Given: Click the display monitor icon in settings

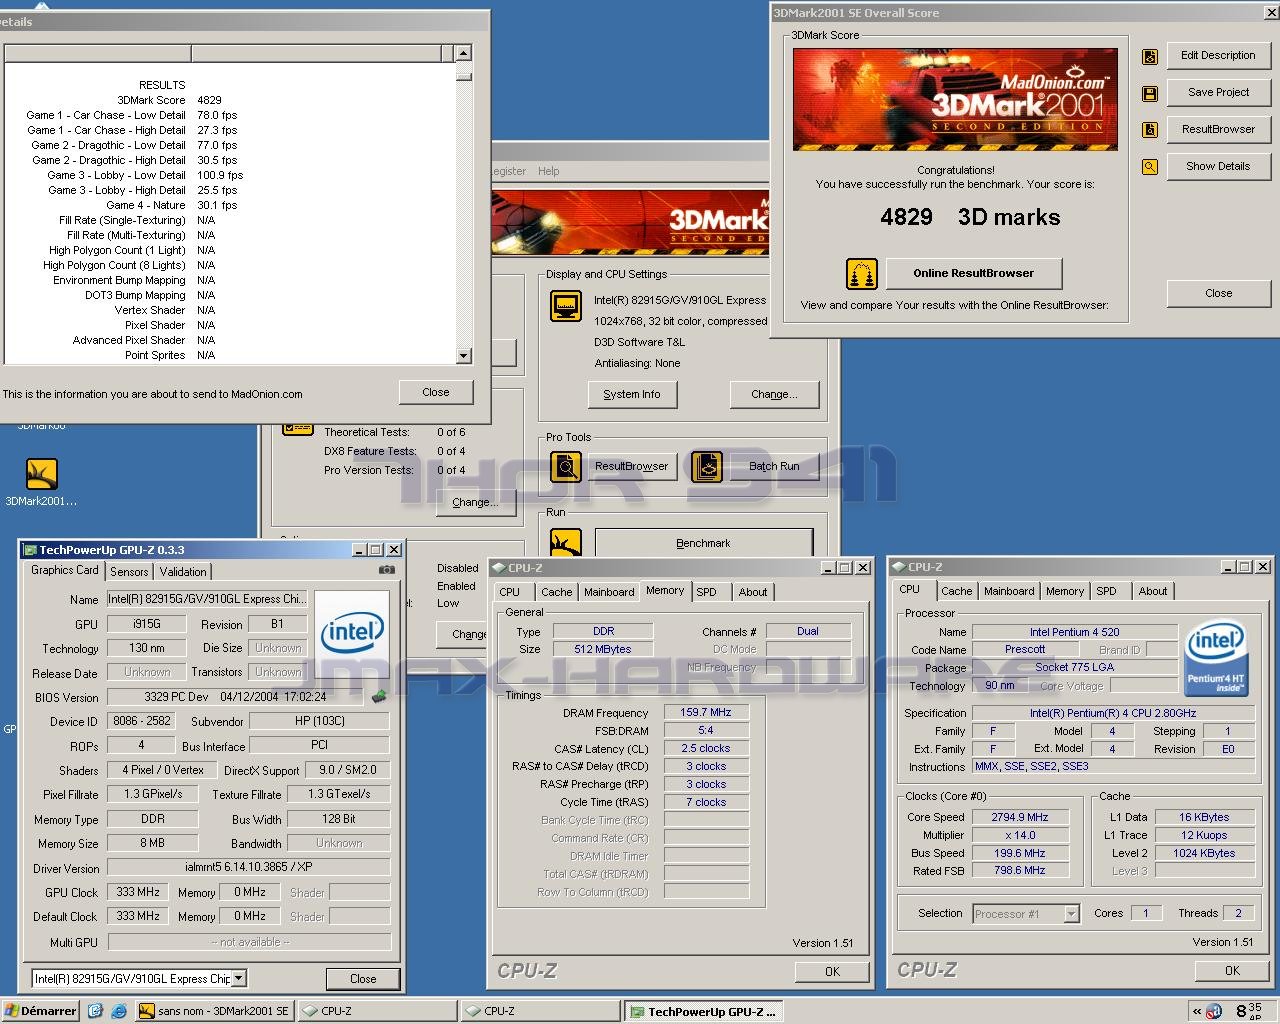Looking at the screenshot, I should click(x=566, y=305).
